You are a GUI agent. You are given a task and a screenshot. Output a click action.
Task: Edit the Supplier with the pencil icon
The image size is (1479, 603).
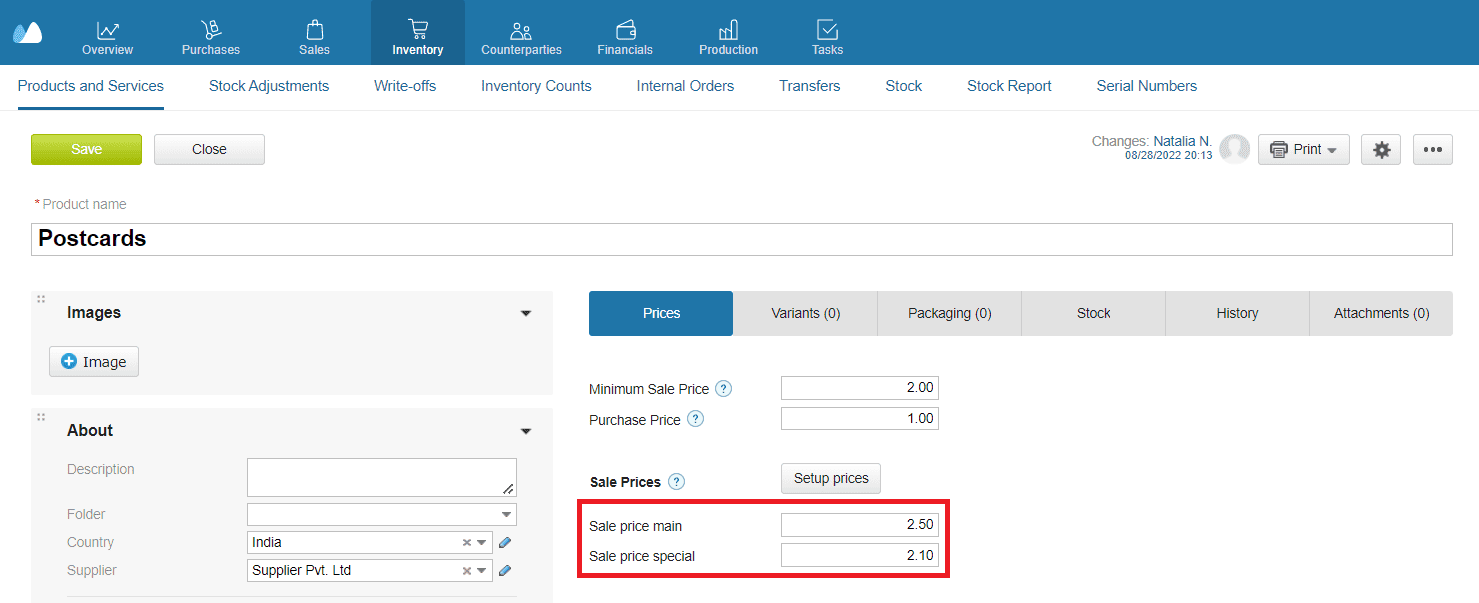click(x=504, y=570)
